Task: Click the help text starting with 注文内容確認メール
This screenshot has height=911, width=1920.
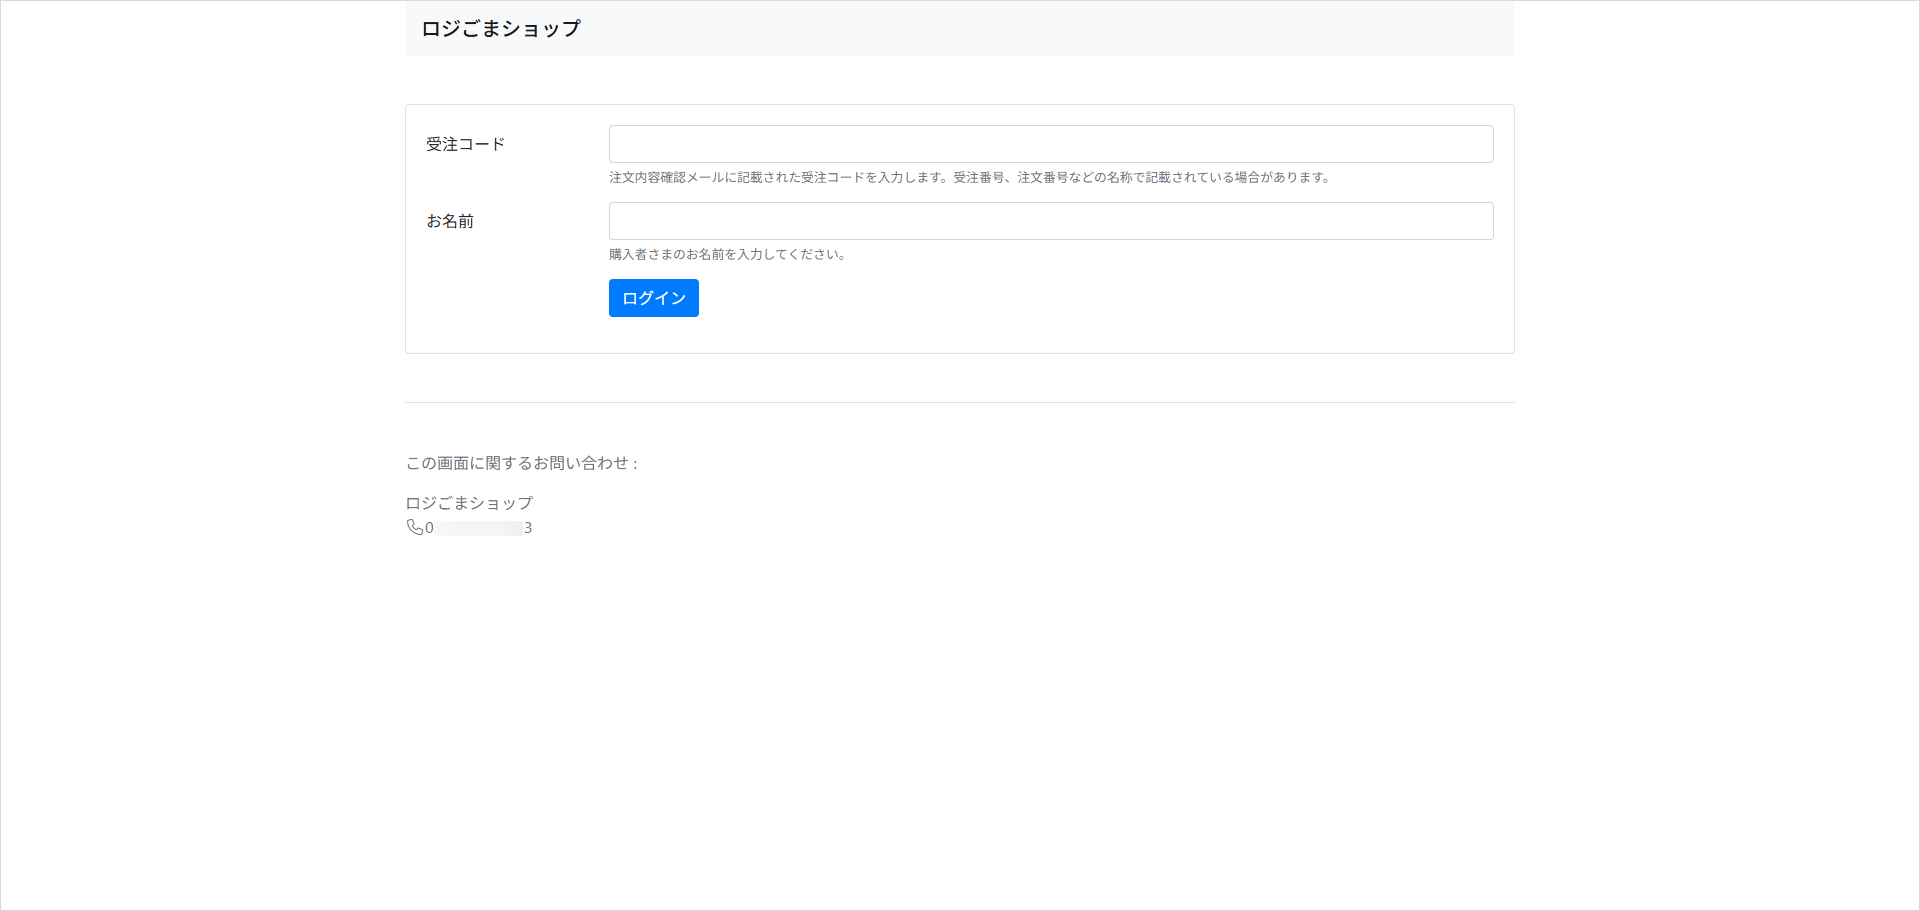Action: 971,177
